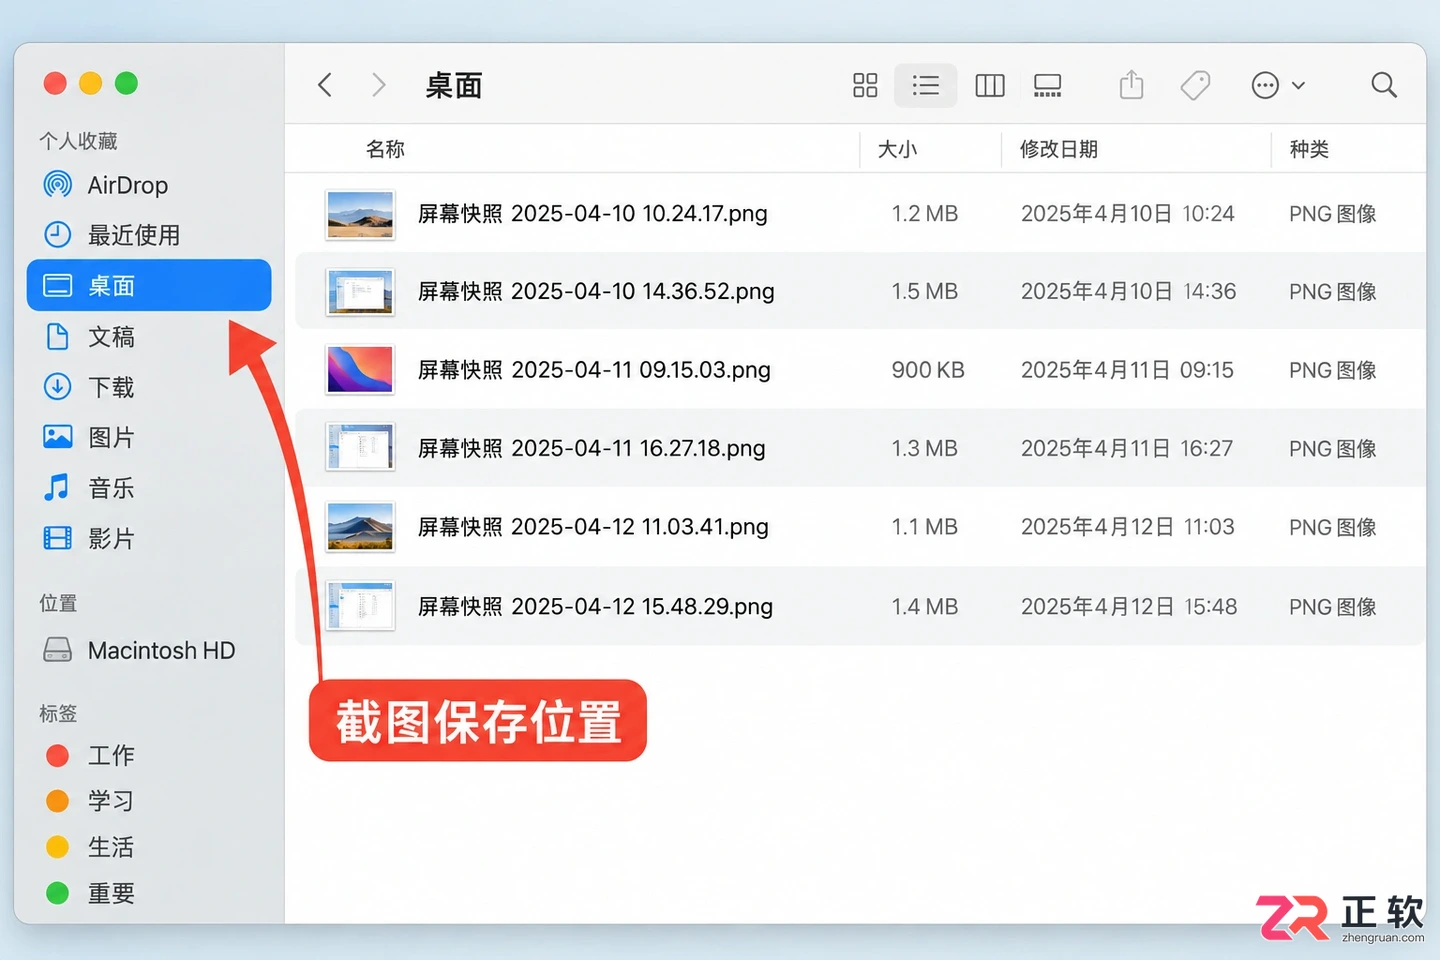This screenshot has height=960, width=1440.
Task: Select thumbnail of 屏幕快照 2025-04-11 09.15.03.png
Action: click(x=360, y=370)
